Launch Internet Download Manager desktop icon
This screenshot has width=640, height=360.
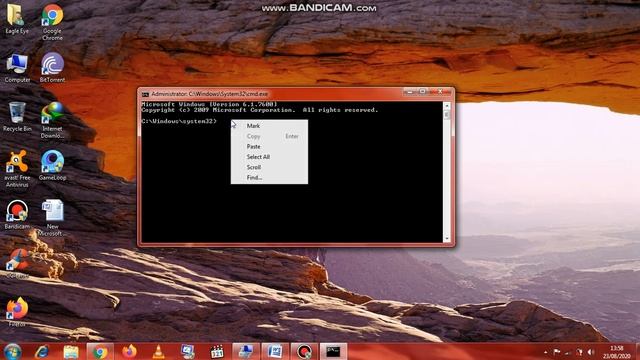52,120
